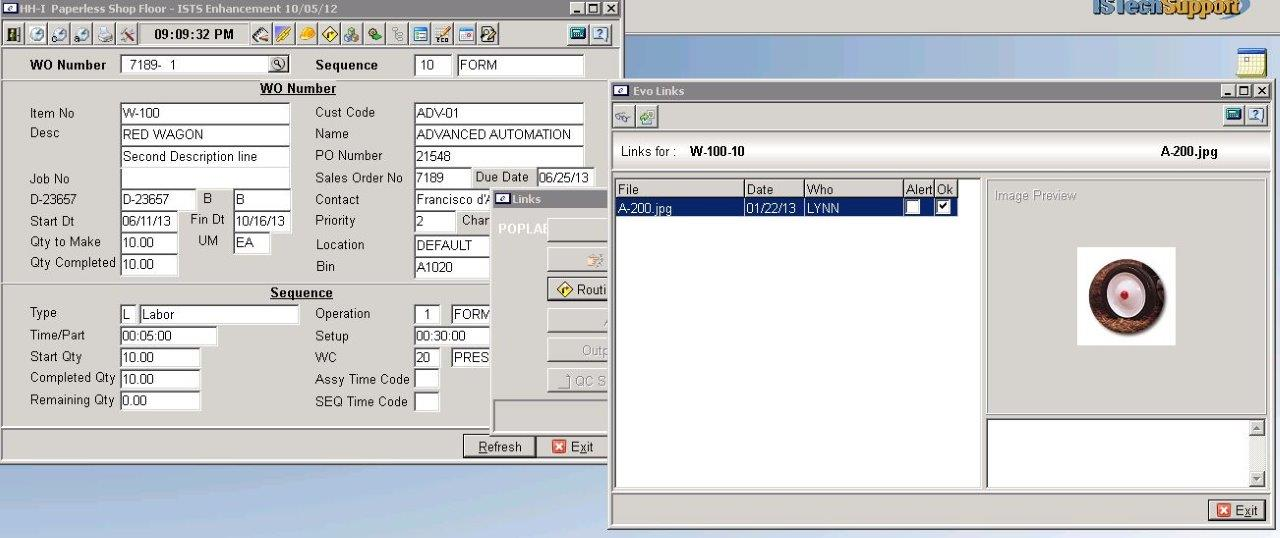Click the Qty to Make field
This screenshot has width=1280, height=538.
(149, 243)
